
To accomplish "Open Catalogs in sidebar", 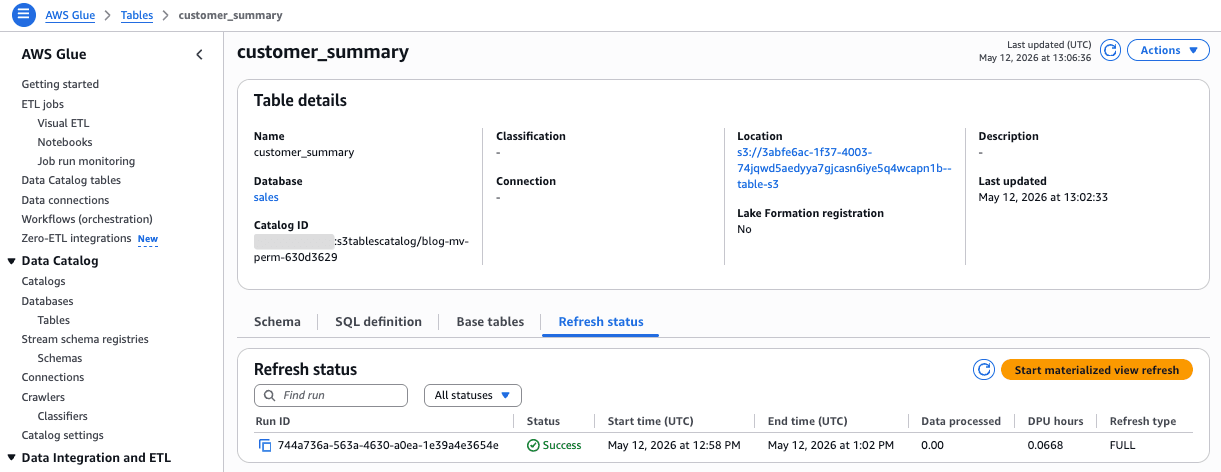I will [43, 282].
